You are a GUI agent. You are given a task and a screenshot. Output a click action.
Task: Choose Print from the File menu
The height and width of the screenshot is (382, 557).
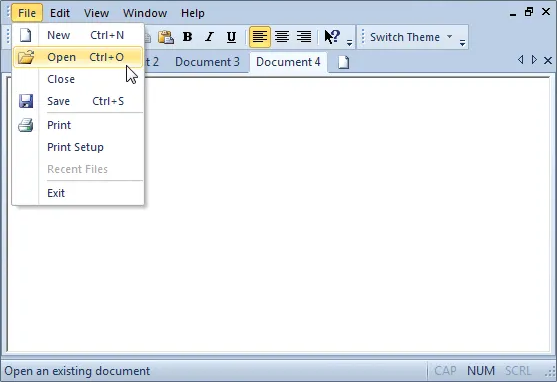point(78,125)
